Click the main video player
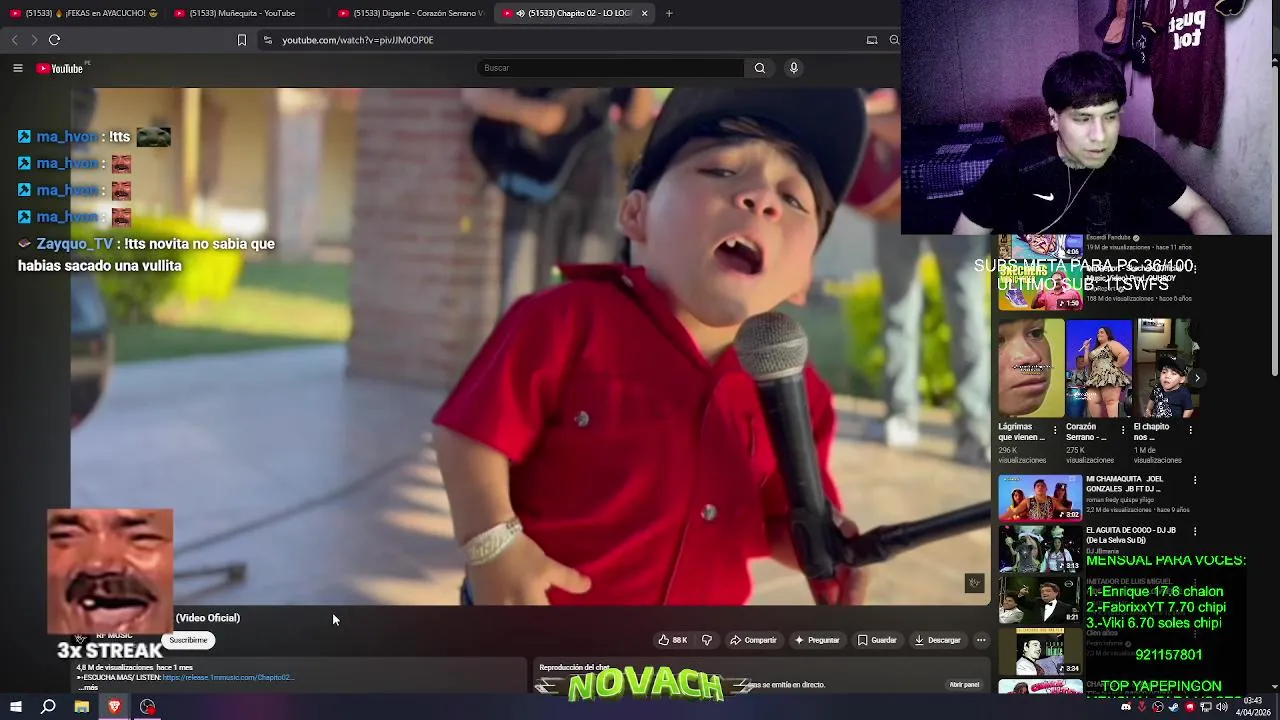 [x=530, y=346]
